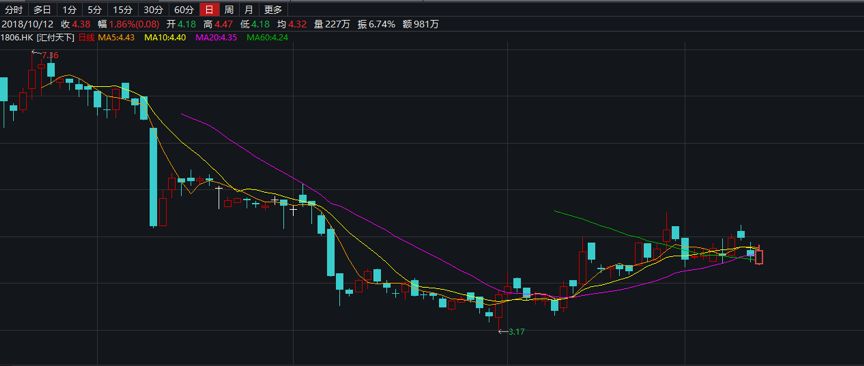Viewport: 864px width, 366px height.
Task: Select the highlighted 日 daily tab
Action: [209, 9]
